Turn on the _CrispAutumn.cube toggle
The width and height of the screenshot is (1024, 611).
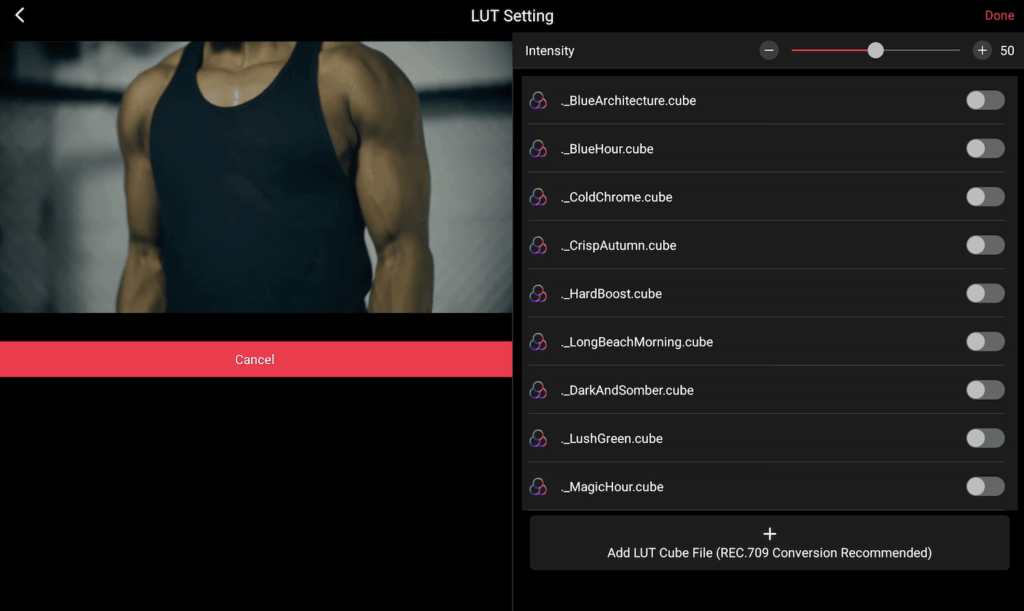pyautogui.click(x=984, y=246)
